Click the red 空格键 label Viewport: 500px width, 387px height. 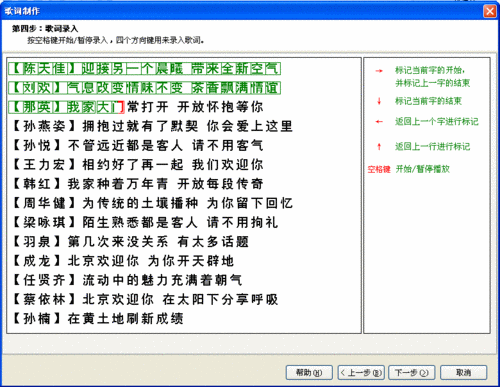click(x=379, y=169)
